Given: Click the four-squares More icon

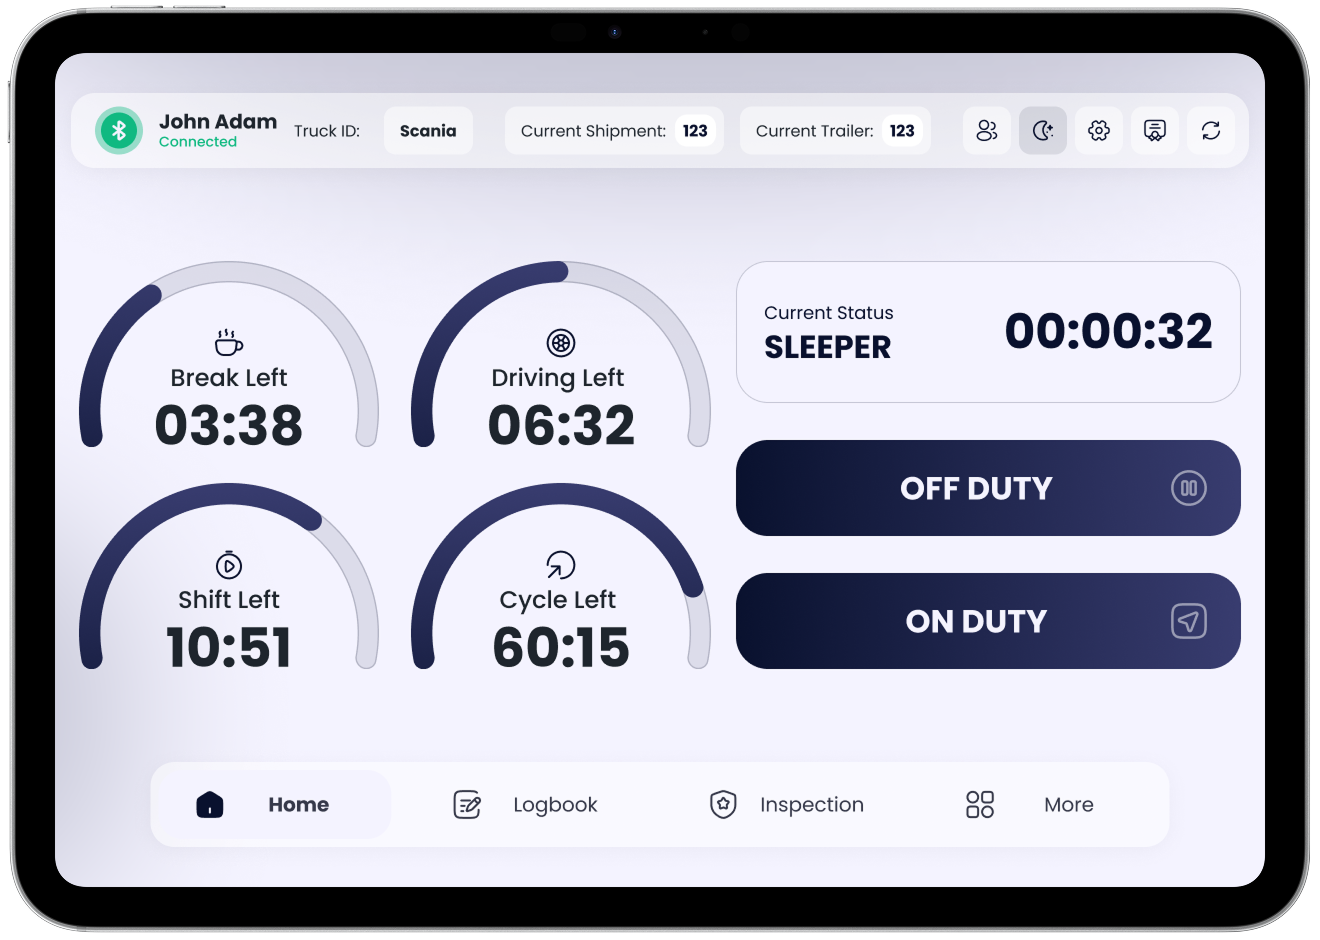Looking at the screenshot, I should [980, 804].
